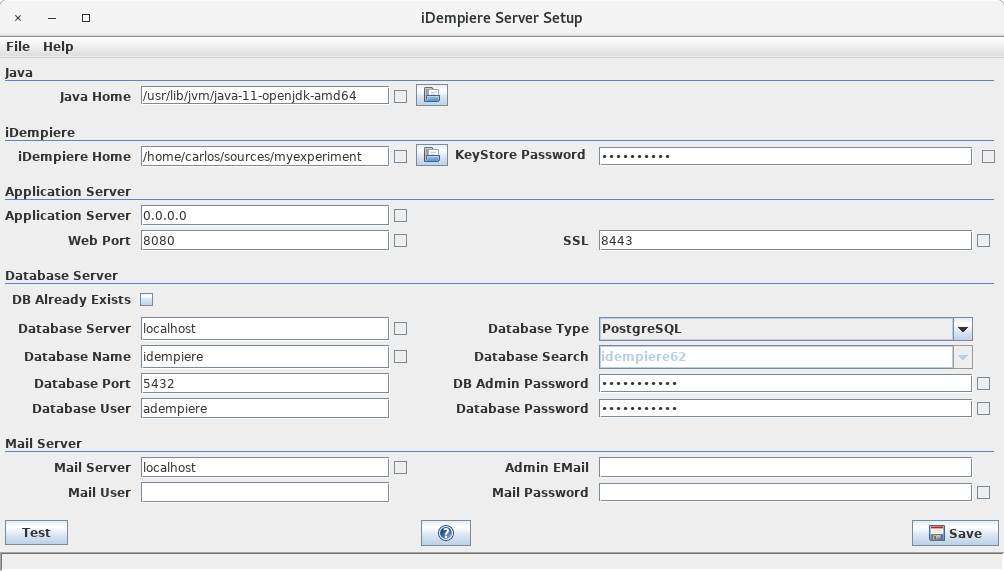Click the Mail Server status checkbox

400,468
